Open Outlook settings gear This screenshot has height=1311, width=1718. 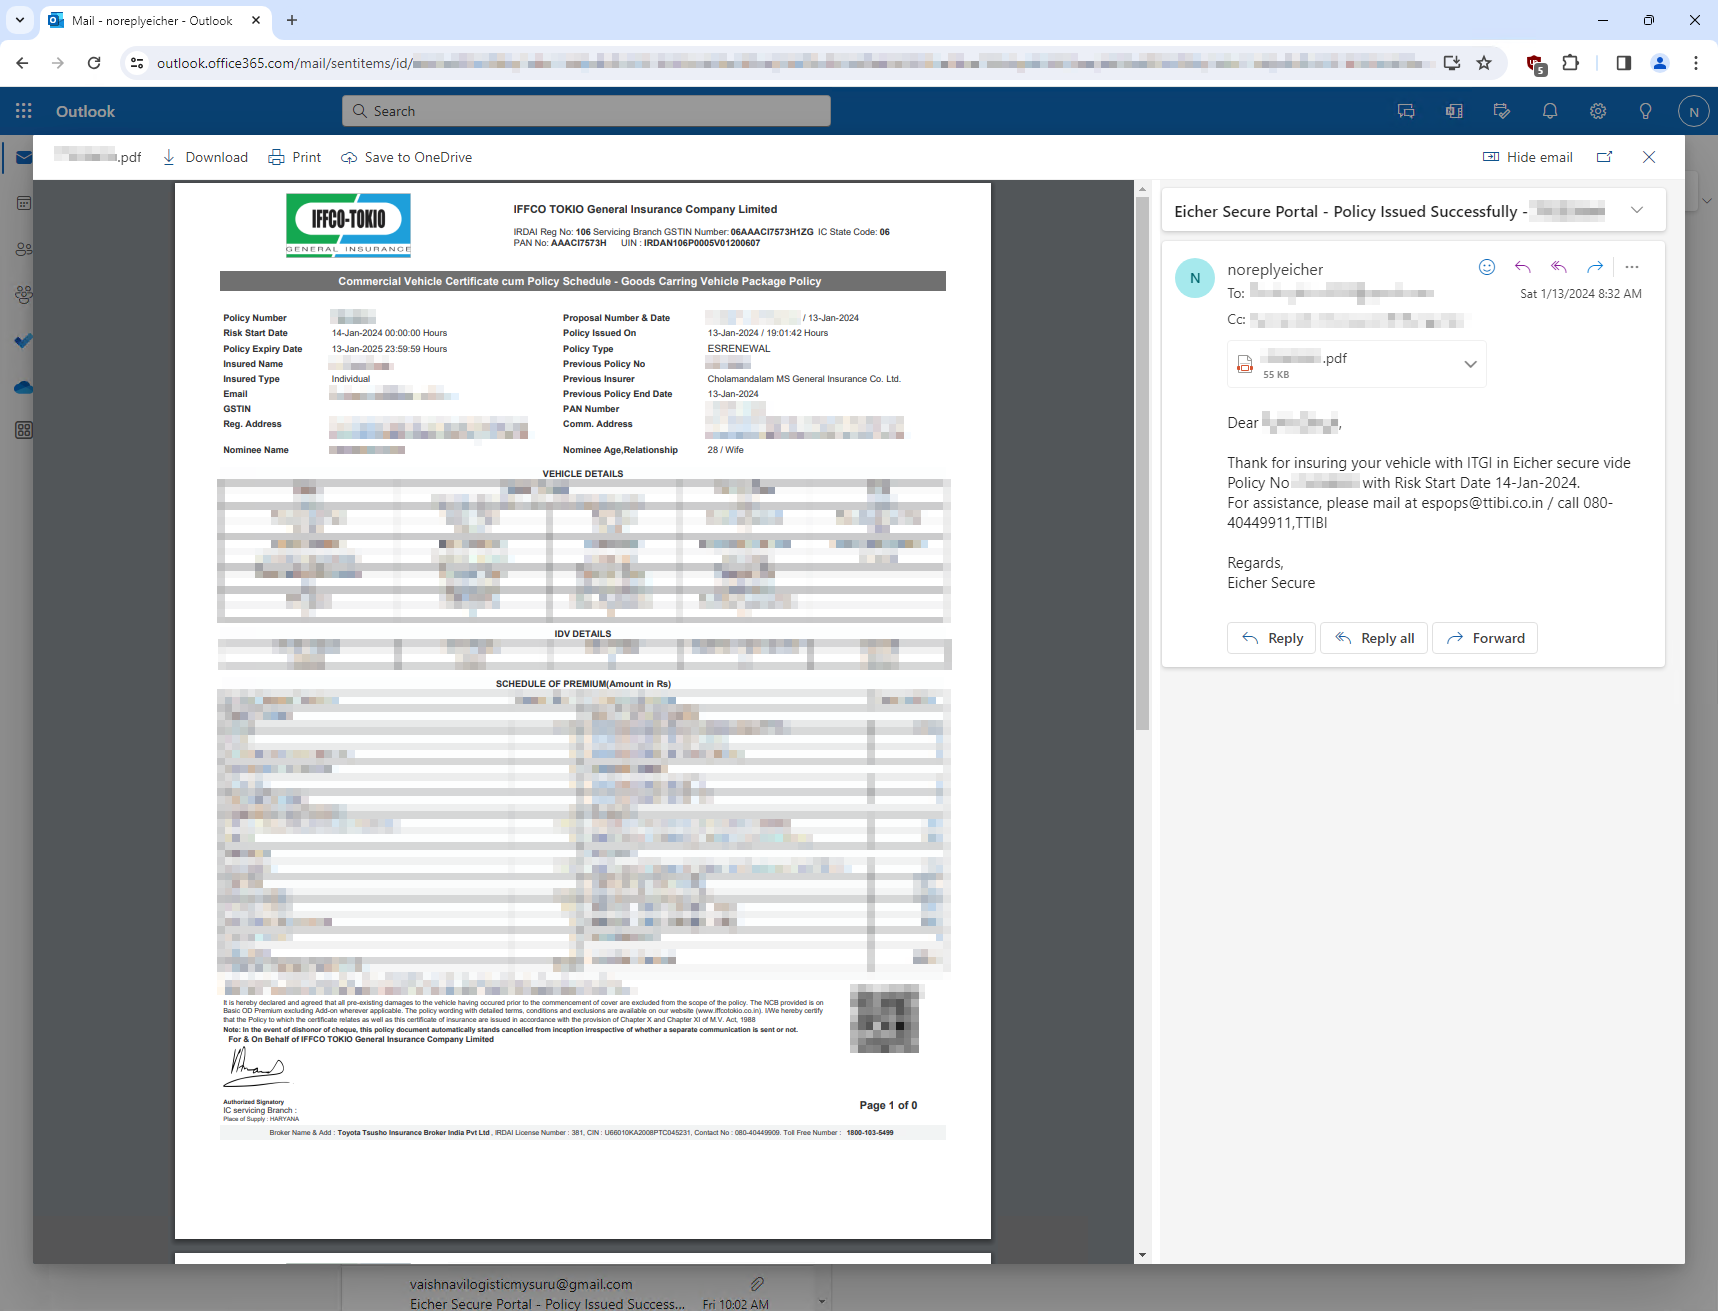[1598, 111]
